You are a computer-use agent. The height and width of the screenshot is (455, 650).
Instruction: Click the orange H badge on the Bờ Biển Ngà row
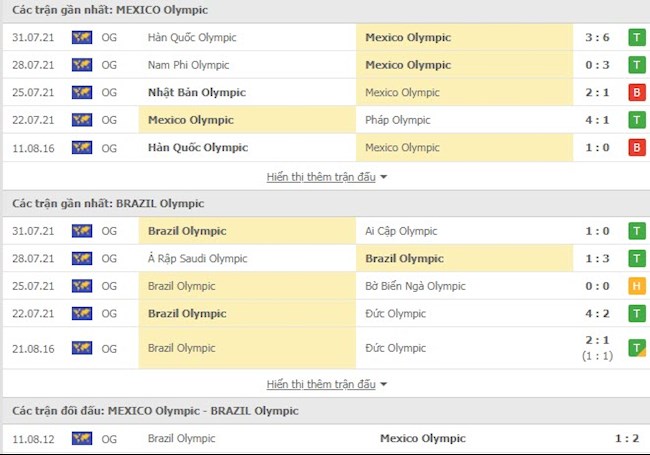coord(636,286)
